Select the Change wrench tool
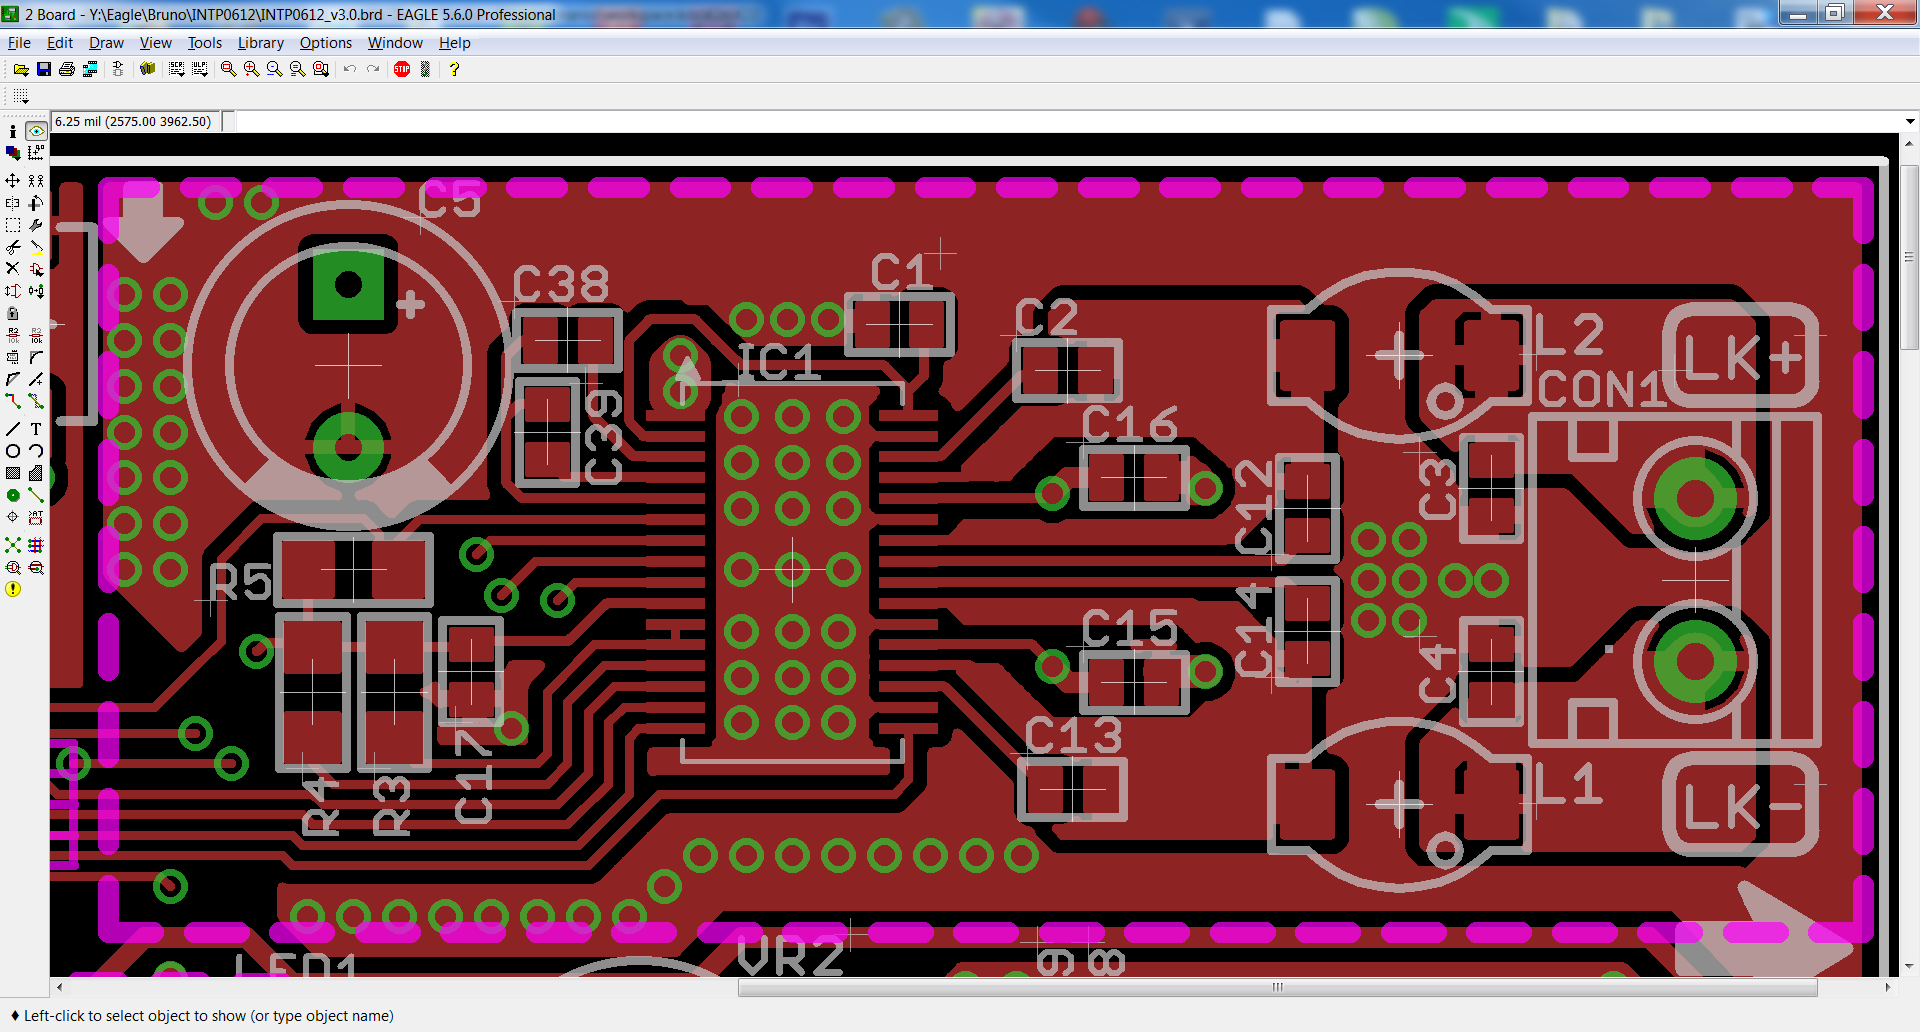Viewport: 1920px width, 1032px height. 36,225
